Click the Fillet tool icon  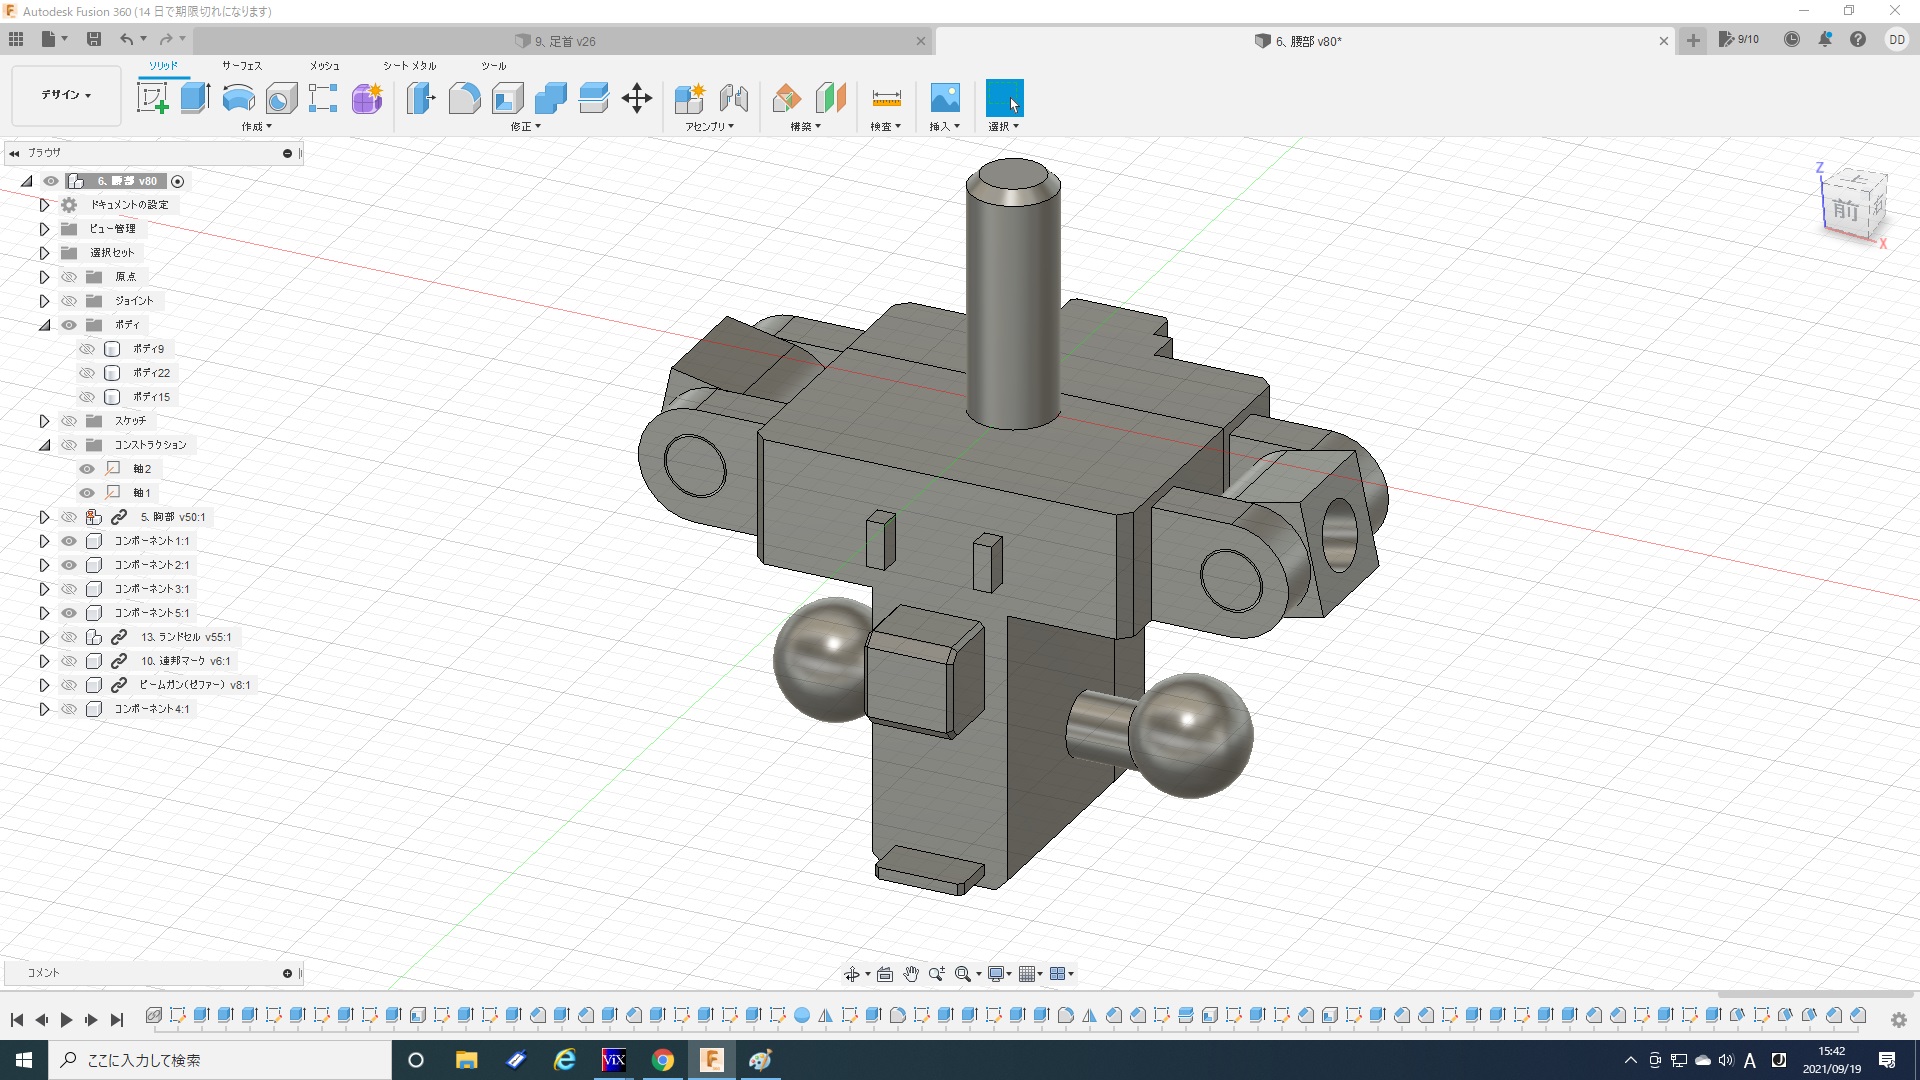(464, 98)
